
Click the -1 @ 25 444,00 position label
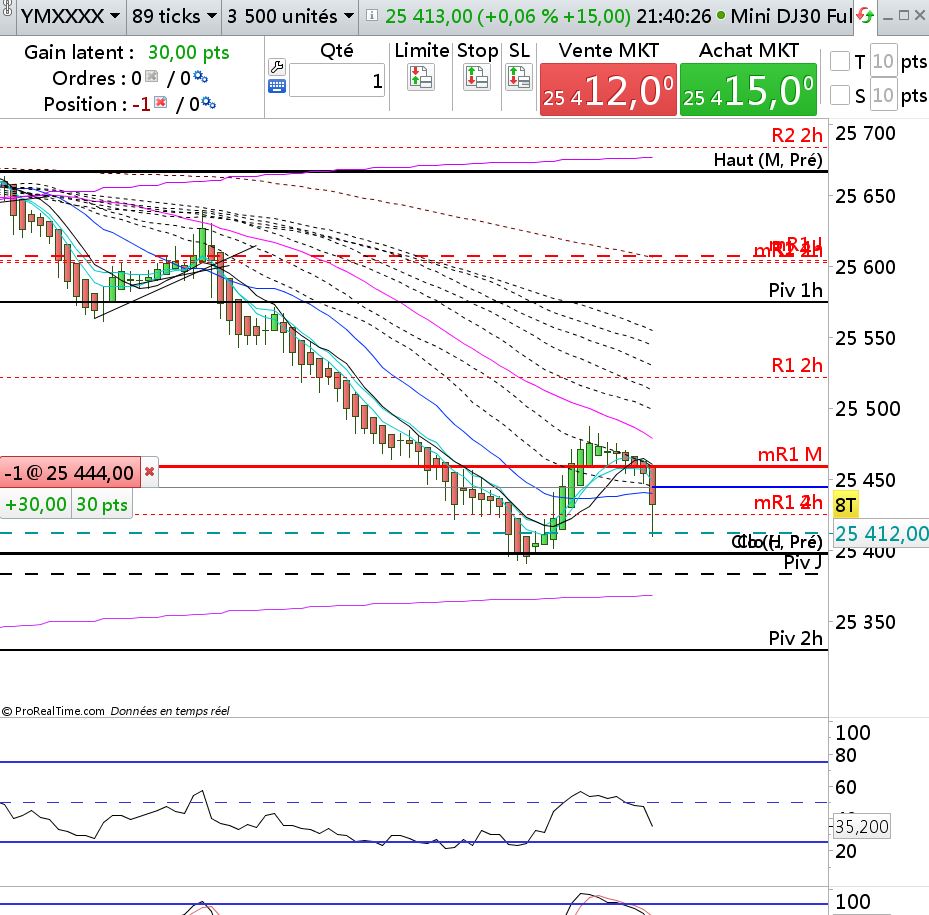point(70,472)
